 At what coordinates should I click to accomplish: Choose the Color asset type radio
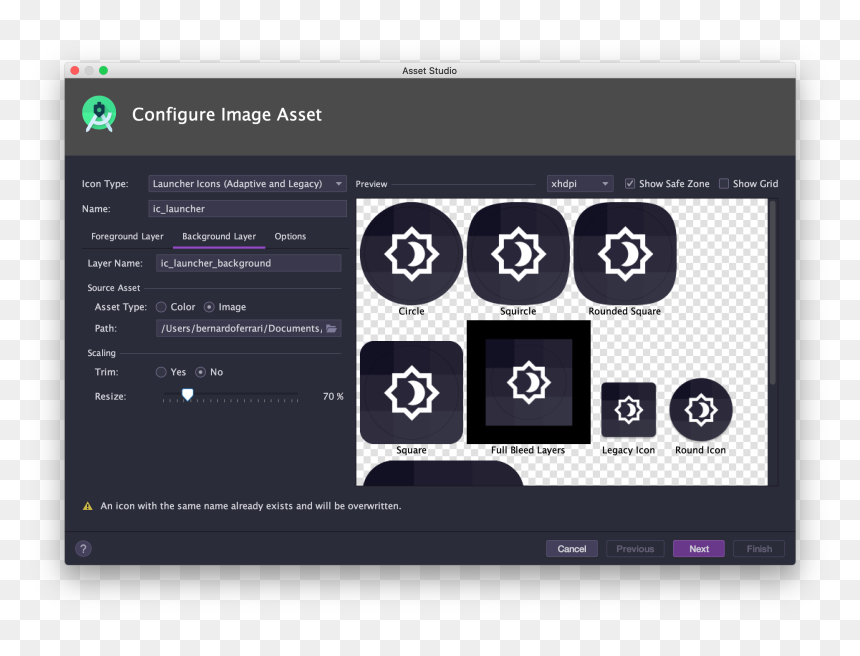(161, 307)
